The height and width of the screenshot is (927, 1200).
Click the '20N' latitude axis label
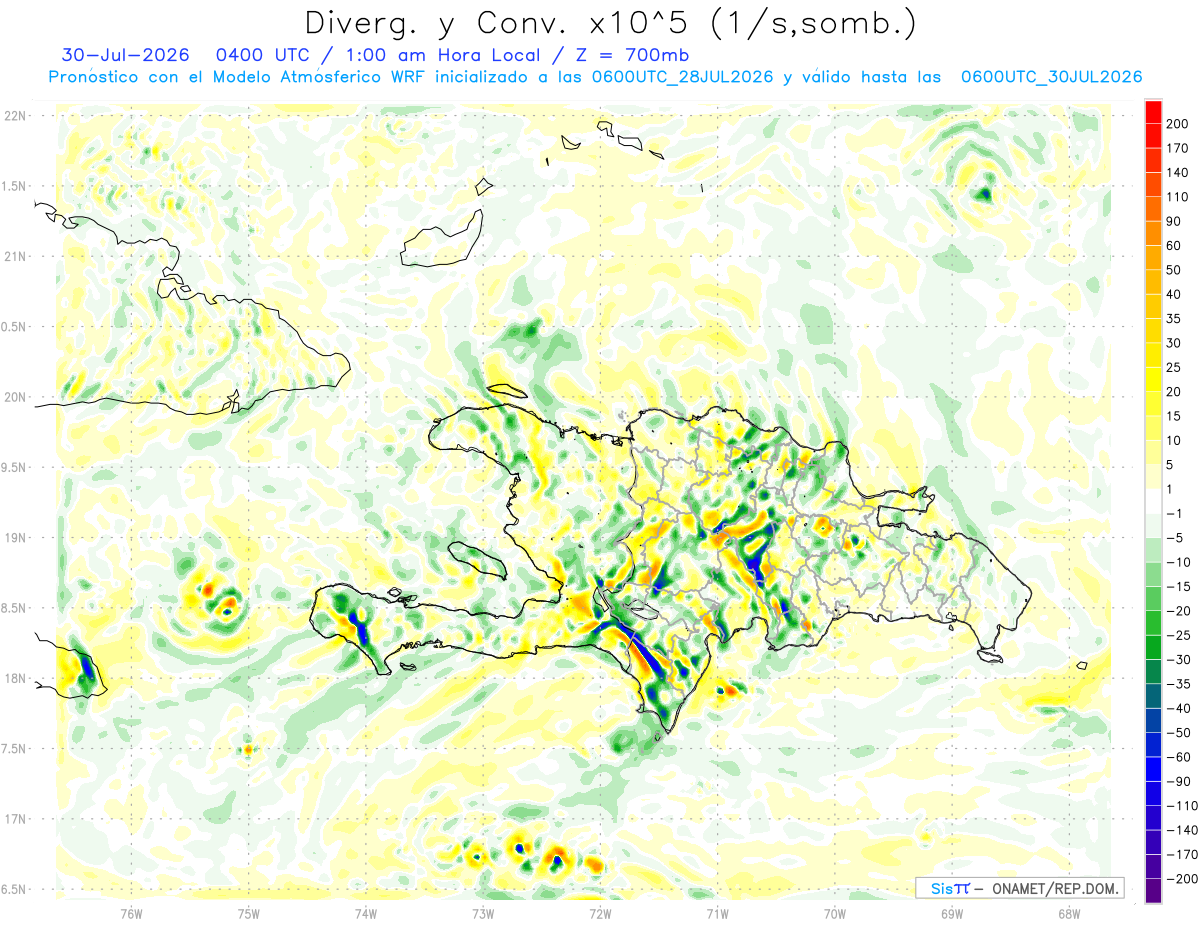click(x=15, y=397)
